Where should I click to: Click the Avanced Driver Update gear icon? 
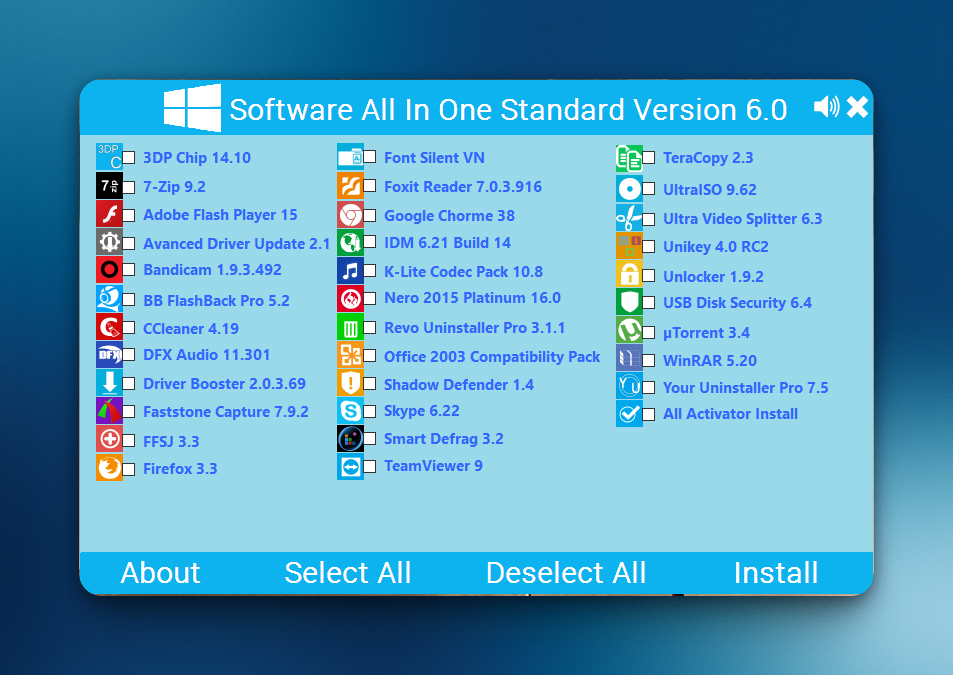click(109, 242)
